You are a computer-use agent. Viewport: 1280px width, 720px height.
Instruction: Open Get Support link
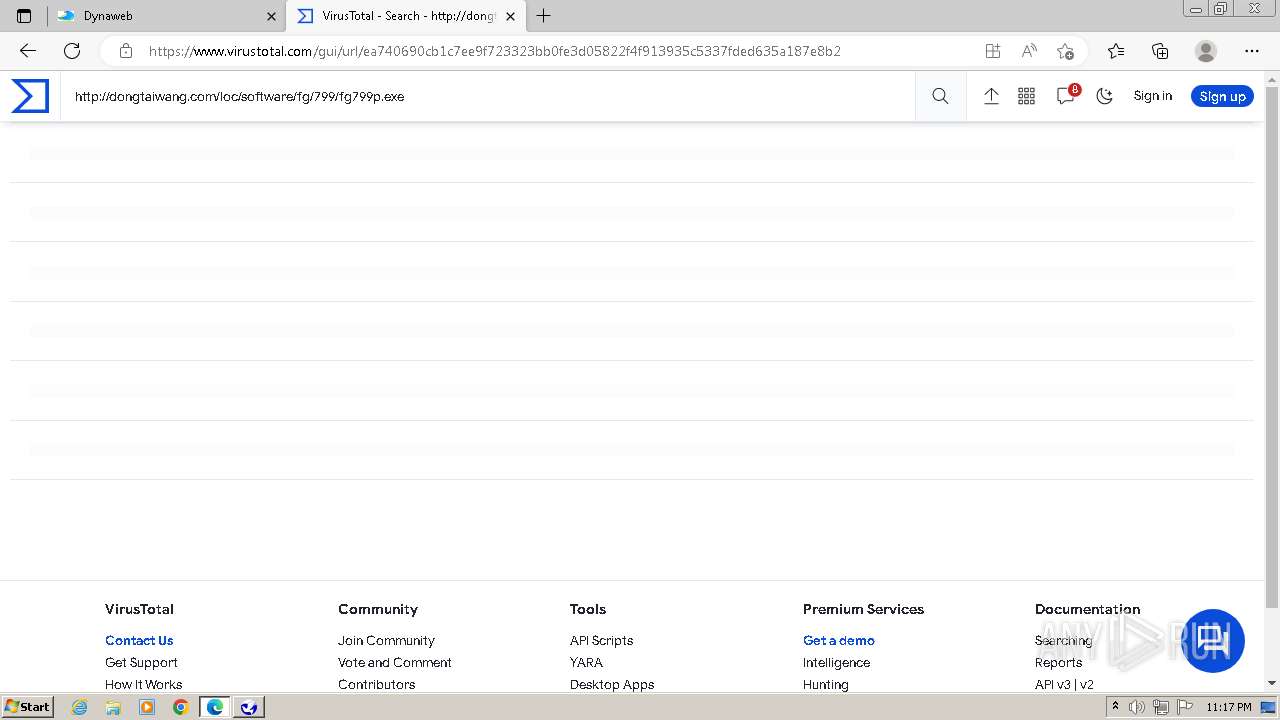[x=141, y=662]
